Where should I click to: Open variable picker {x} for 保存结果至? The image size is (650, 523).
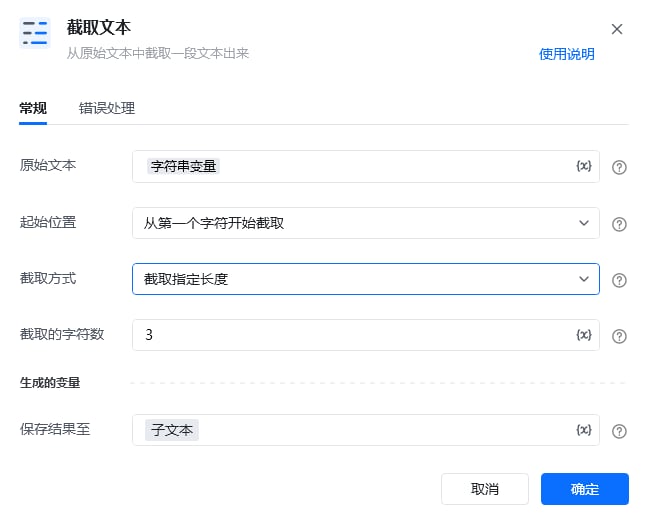(584, 430)
